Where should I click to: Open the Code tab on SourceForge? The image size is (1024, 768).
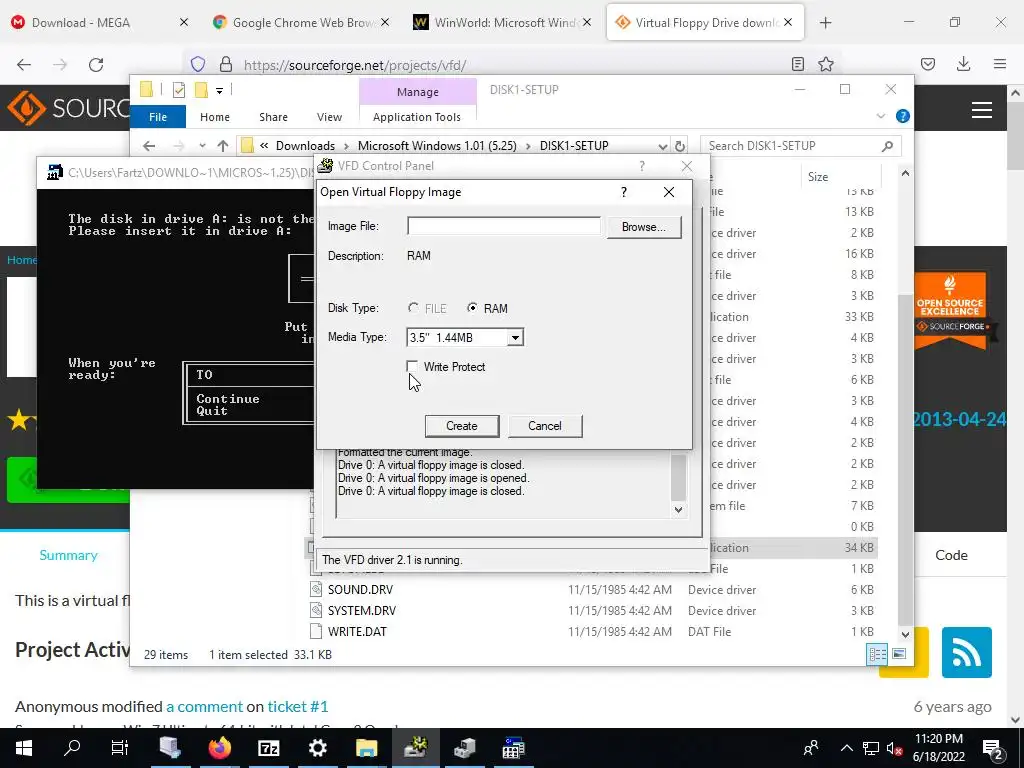pos(951,555)
